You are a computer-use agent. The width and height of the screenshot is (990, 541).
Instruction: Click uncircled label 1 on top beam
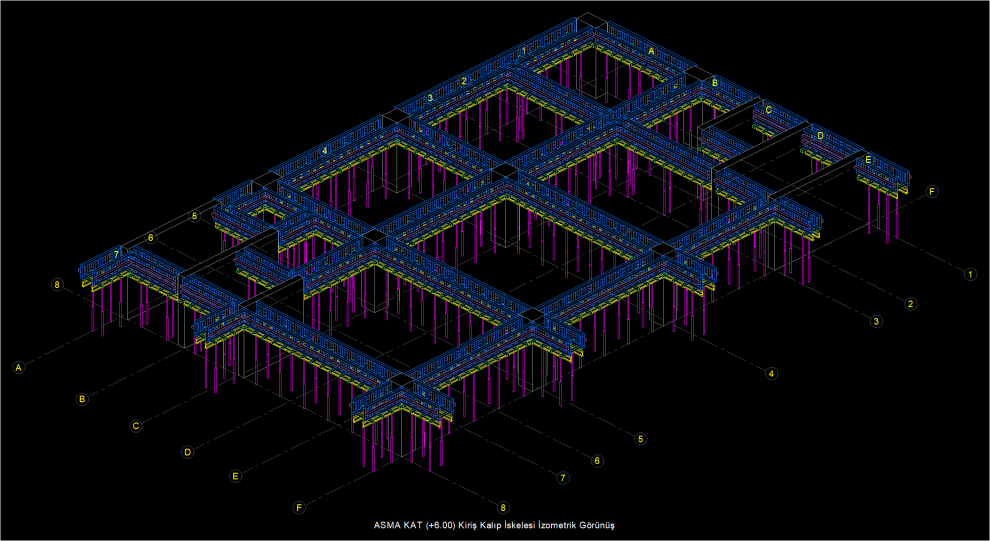(x=524, y=51)
